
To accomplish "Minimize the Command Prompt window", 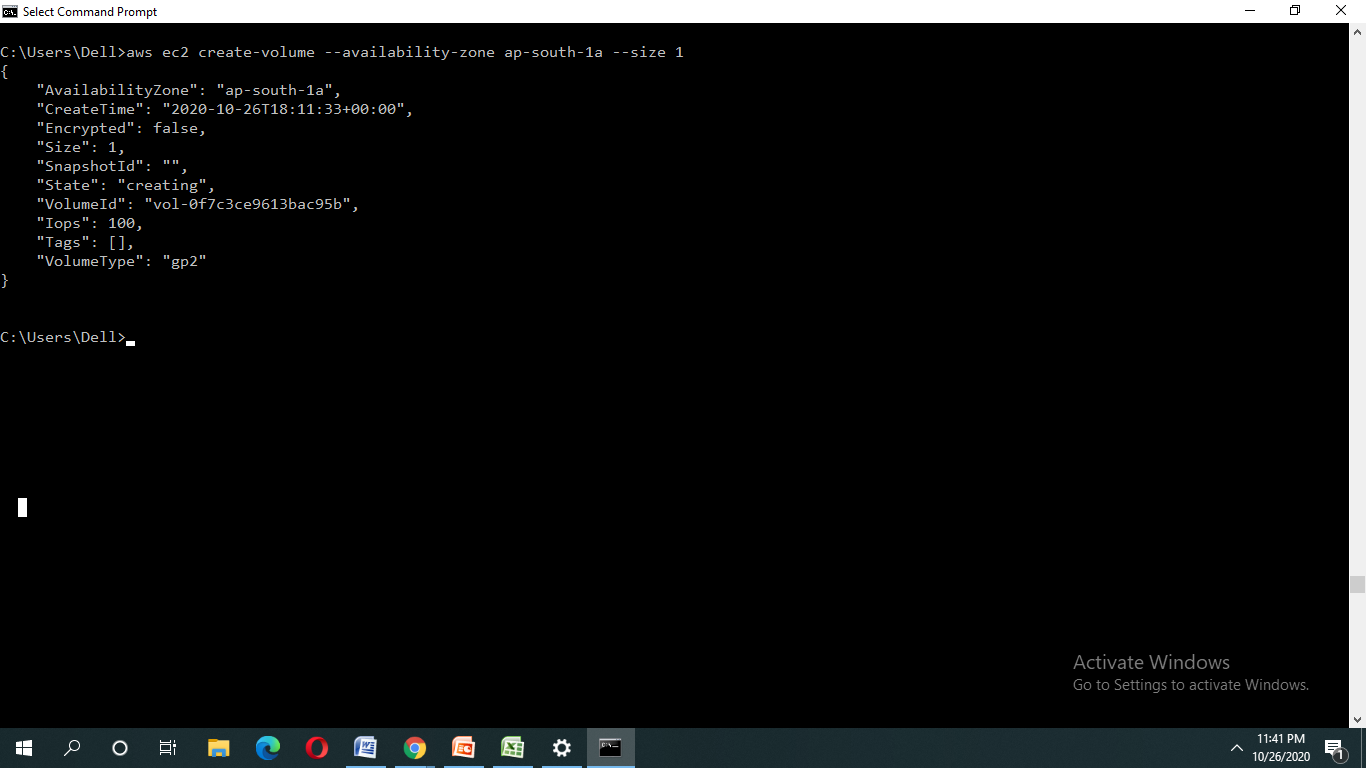I will click(1250, 11).
